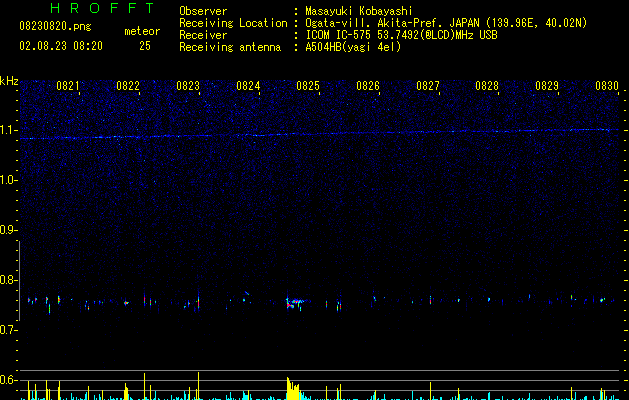Click the 0827 time marker
Screen dimensions: 629x400
(428, 86)
